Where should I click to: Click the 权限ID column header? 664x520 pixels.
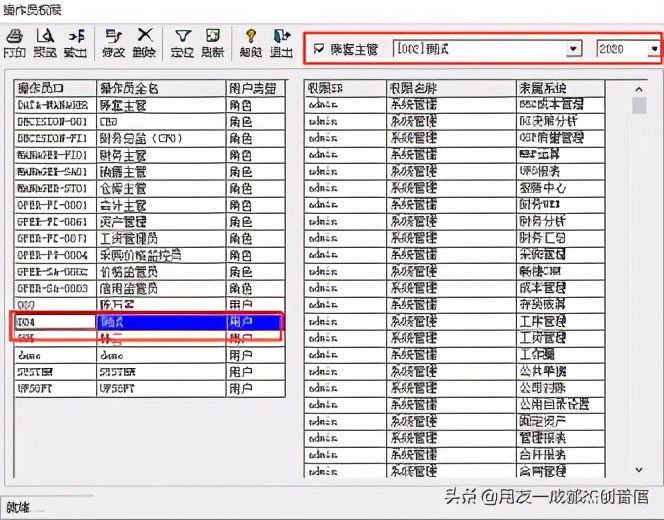pyautogui.click(x=345, y=88)
